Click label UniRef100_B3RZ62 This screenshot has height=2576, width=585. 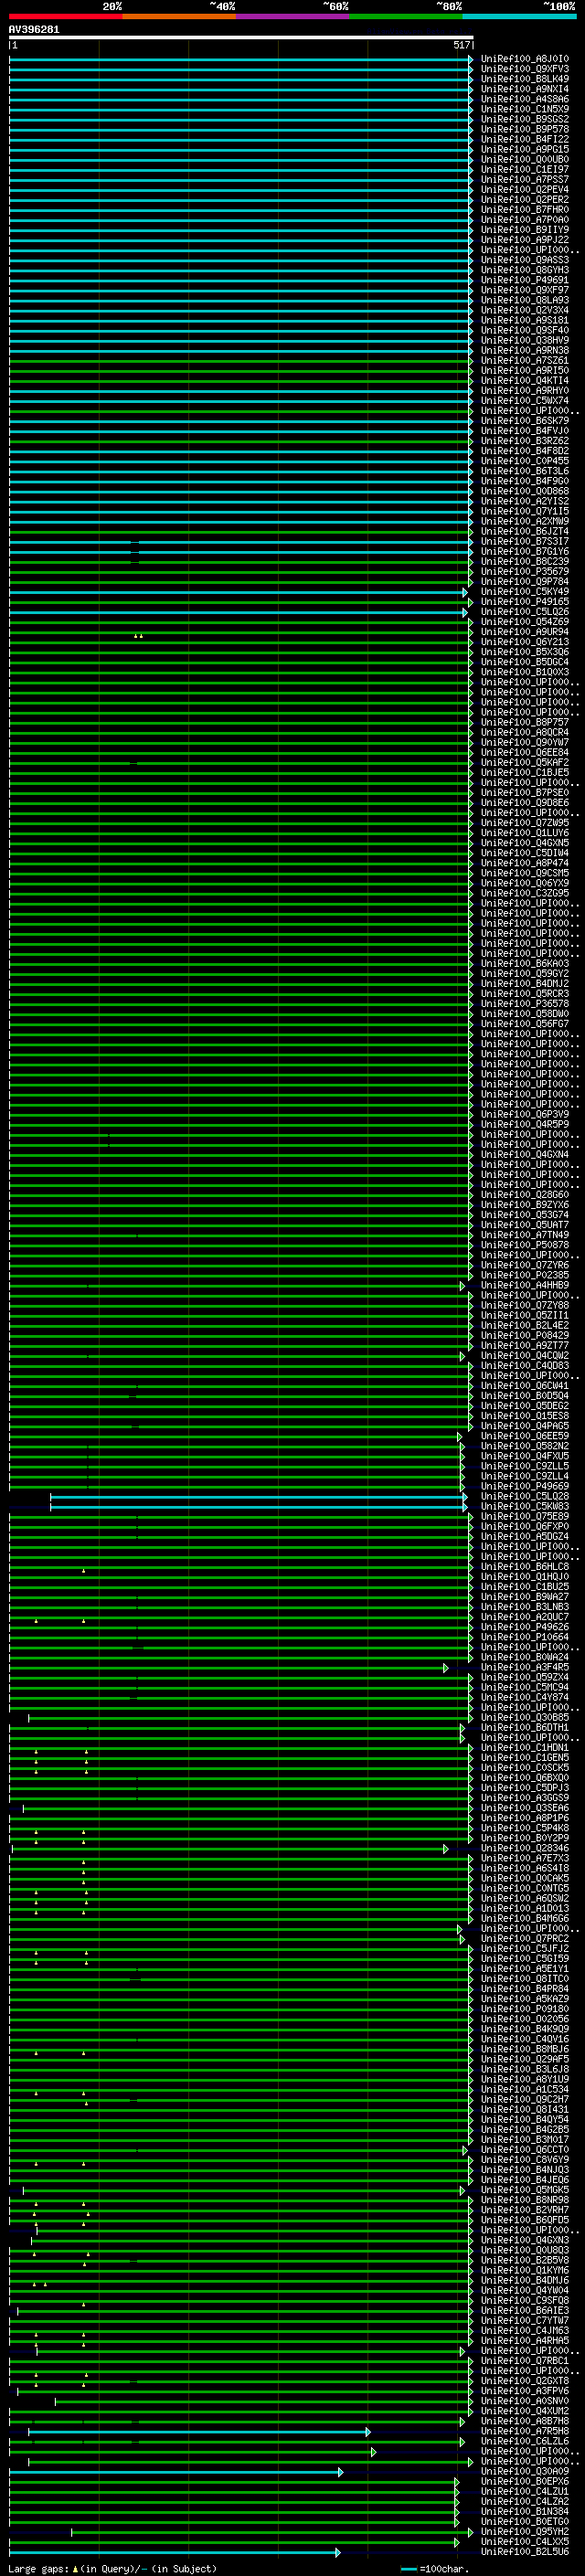(525, 441)
